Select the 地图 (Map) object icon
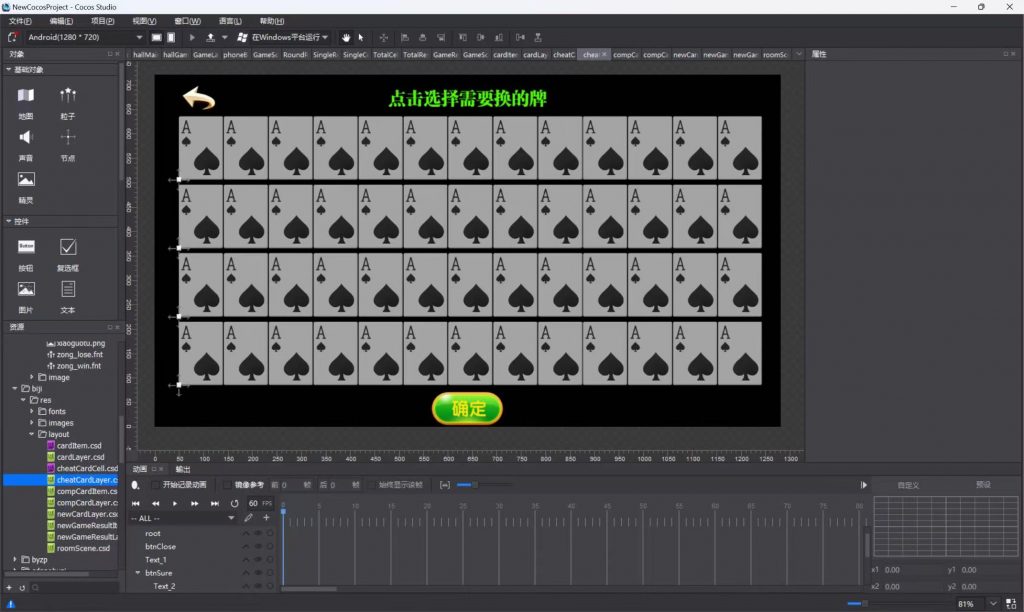The height and width of the screenshot is (612, 1024). 26,97
